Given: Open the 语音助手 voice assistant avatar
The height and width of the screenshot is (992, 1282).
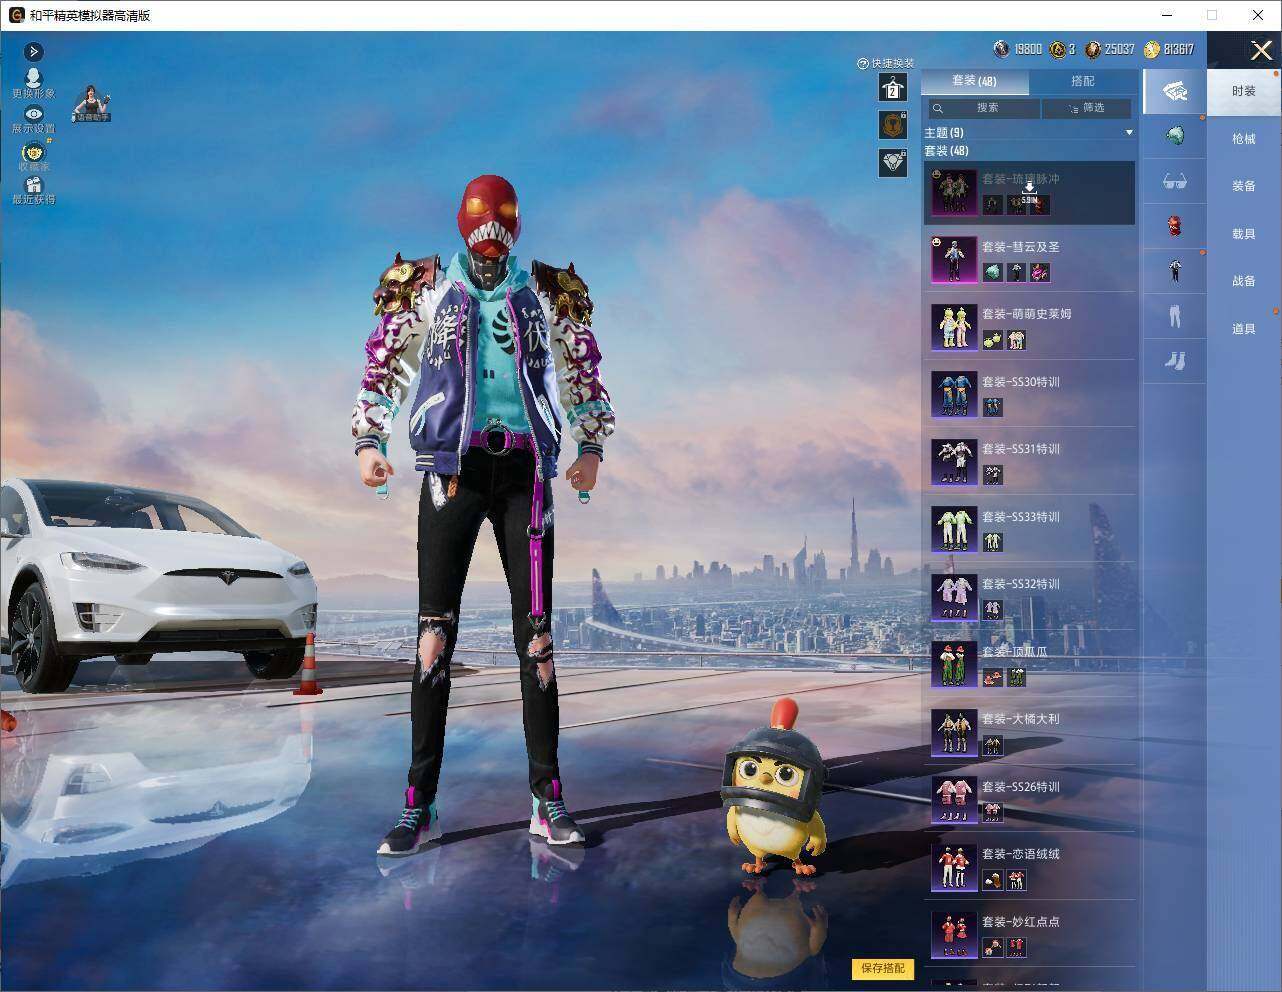Looking at the screenshot, I should pos(92,104).
